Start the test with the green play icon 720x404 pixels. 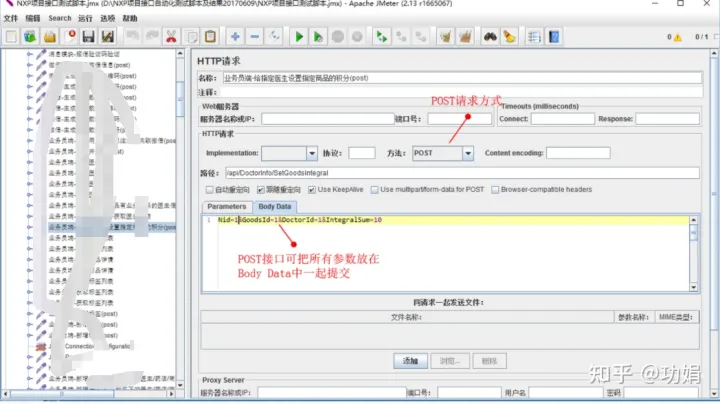click(299, 37)
